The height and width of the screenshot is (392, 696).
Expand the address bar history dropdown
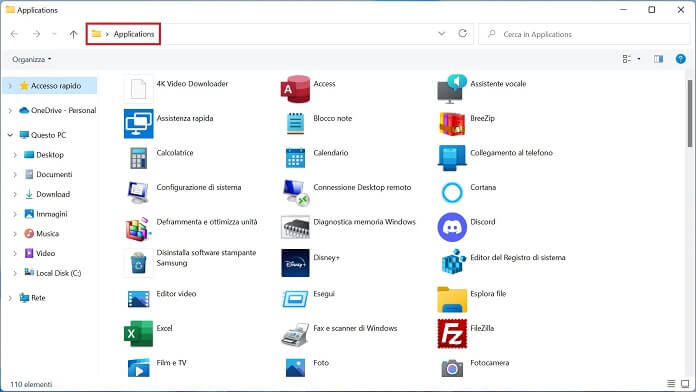[441, 34]
